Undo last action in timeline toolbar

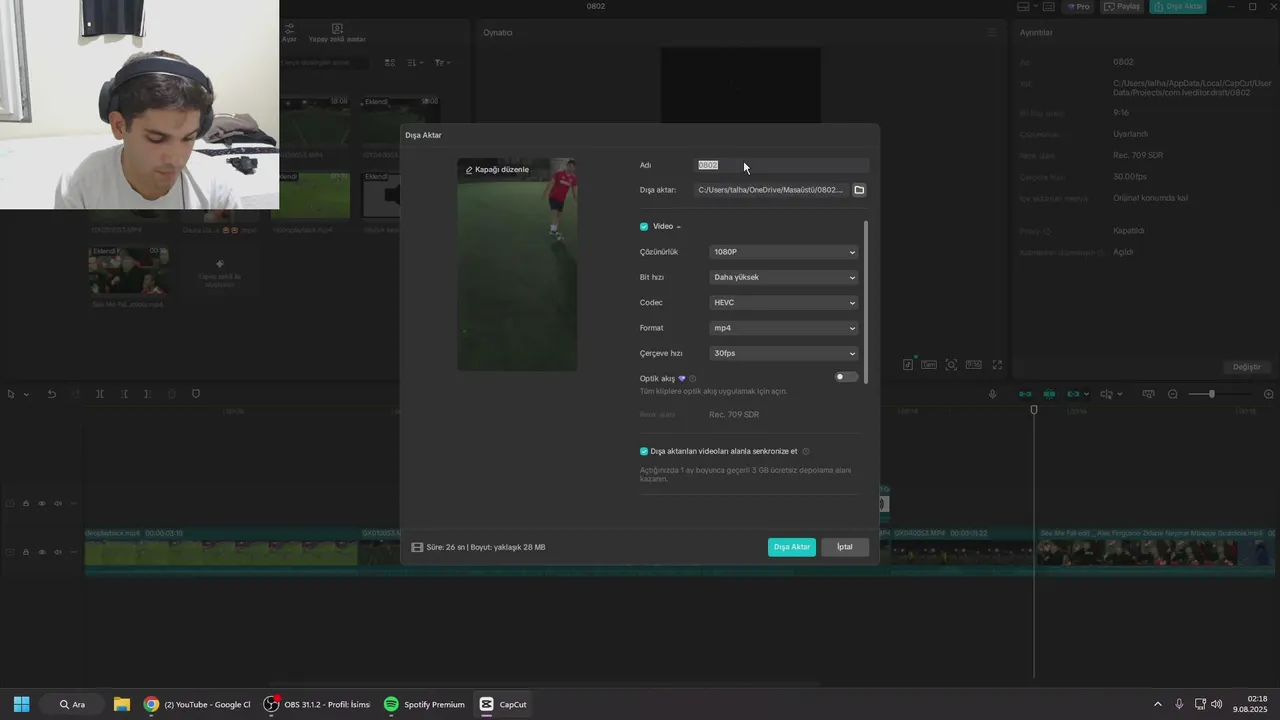[52, 394]
